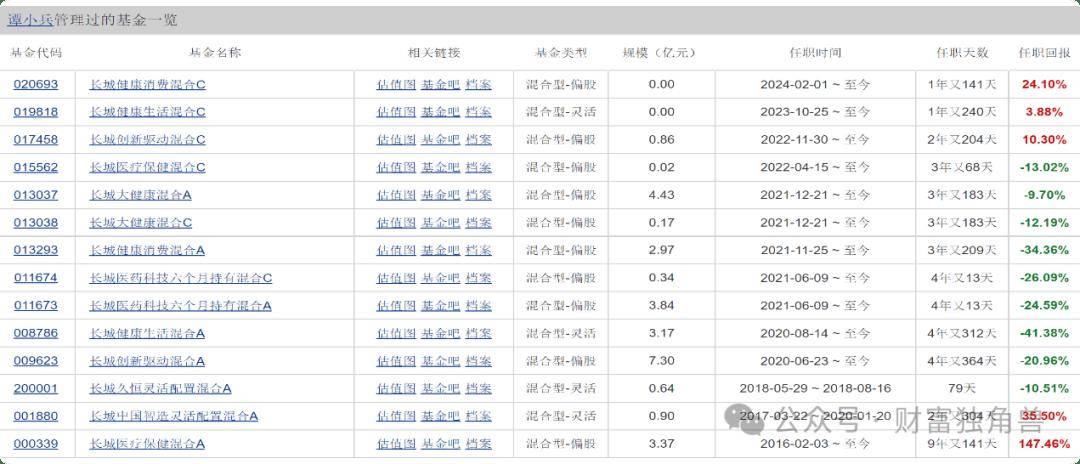Open fund 长城大健康混合C
The width and height of the screenshot is (1080, 464).
tap(141, 223)
